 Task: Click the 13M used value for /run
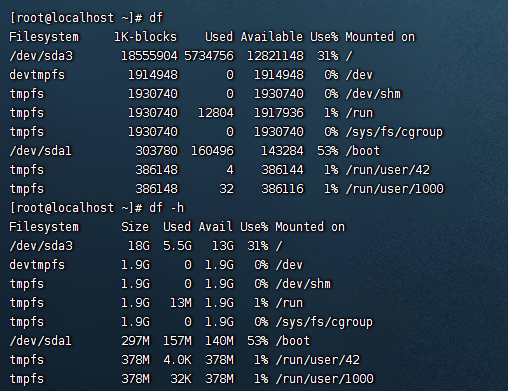[x=181, y=303]
